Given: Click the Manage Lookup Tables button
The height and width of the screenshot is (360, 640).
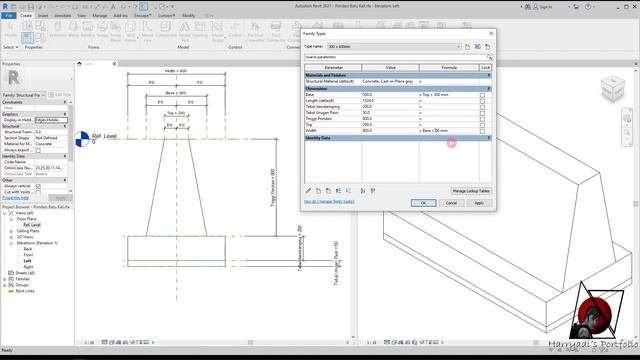Looking at the screenshot, I should click(x=471, y=191).
